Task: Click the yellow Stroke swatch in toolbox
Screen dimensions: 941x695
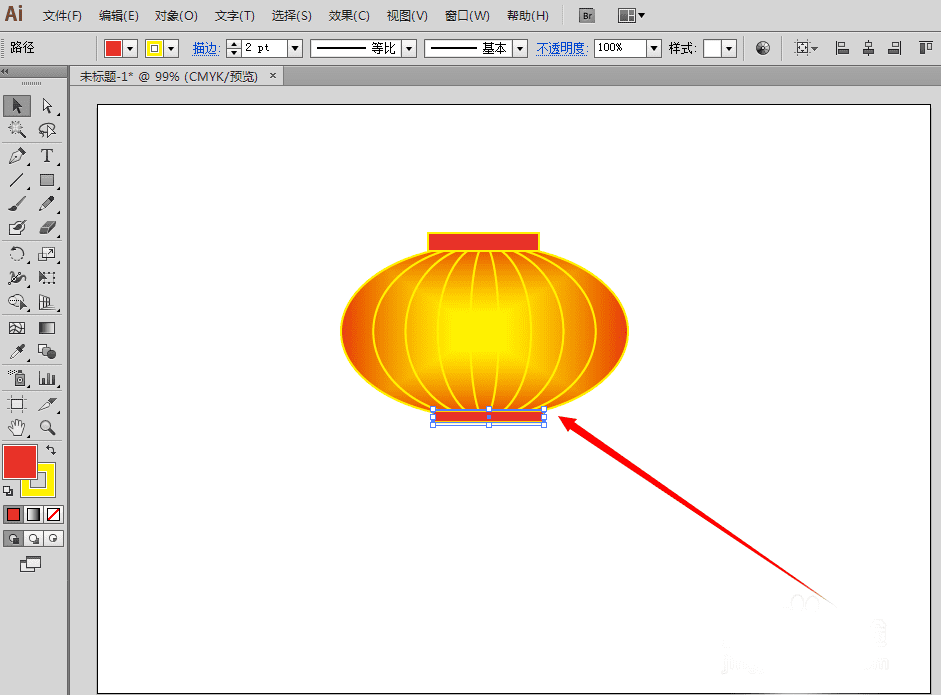Action: coord(47,488)
